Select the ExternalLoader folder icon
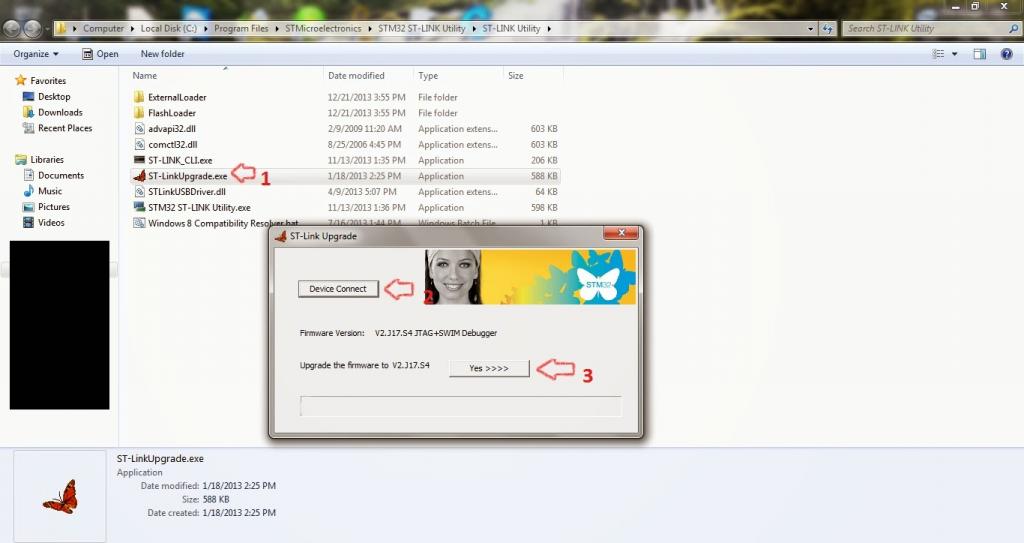This screenshot has width=1024, height=543. pyautogui.click(x=139, y=97)
